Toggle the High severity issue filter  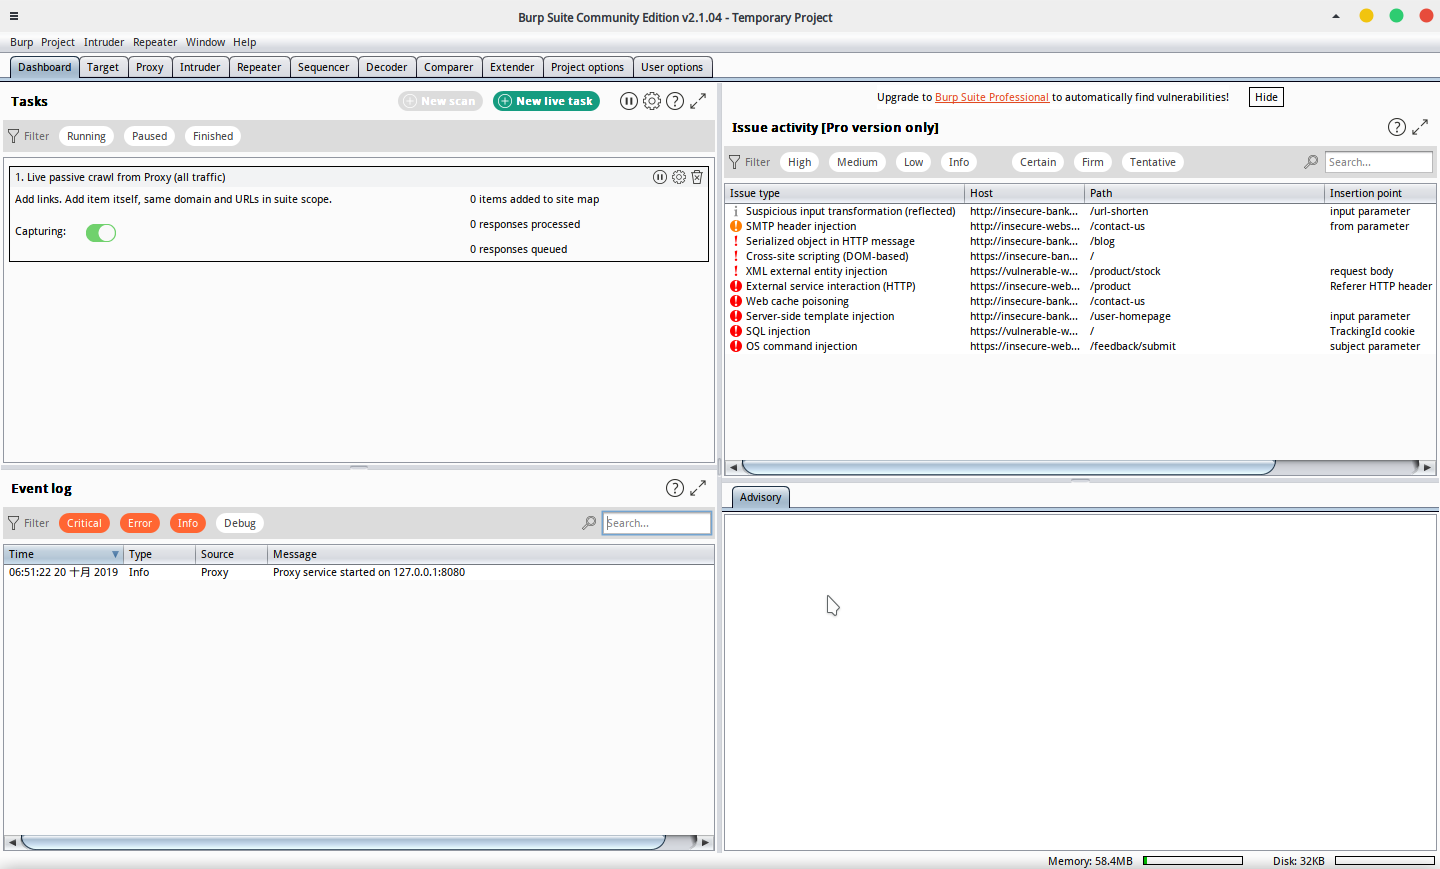tap(799, 162)
